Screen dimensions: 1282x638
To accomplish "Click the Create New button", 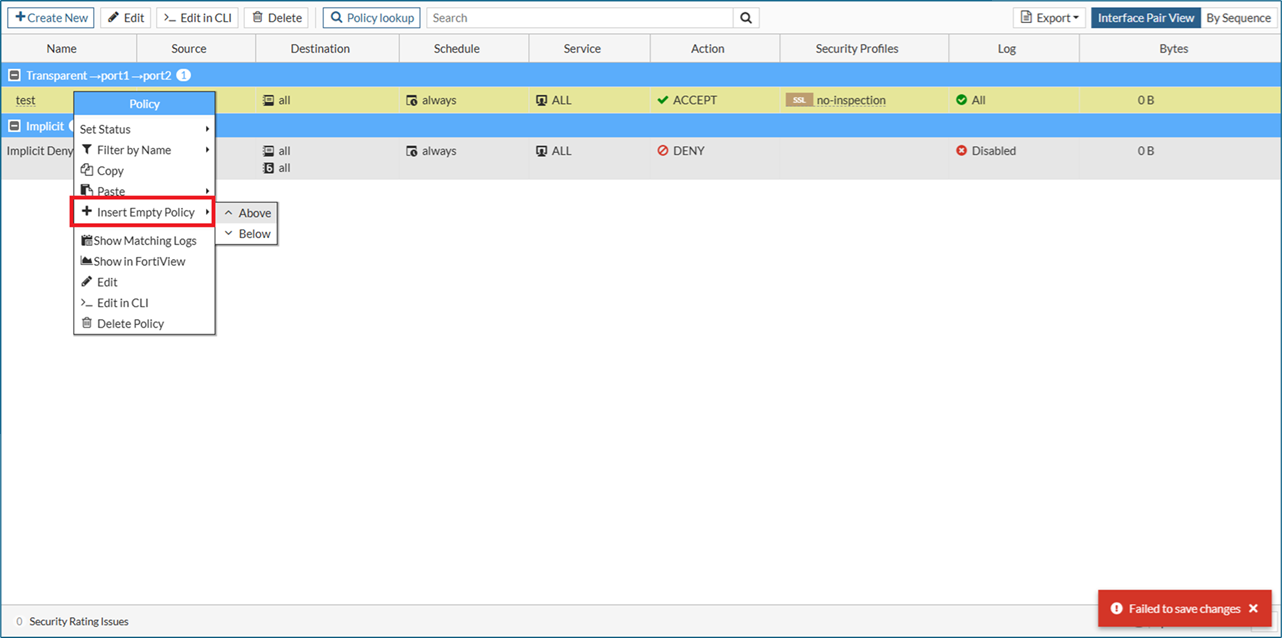I will click(x=51, y=18).
